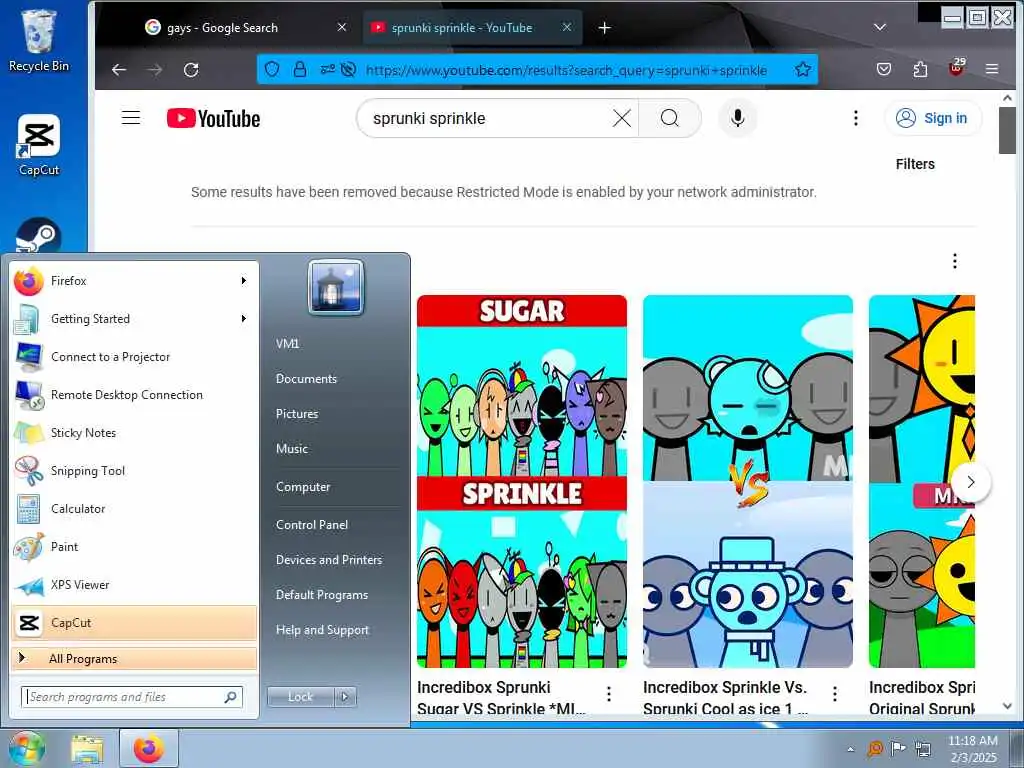This screenshot has width=1024, height=768.
Task: Click the uBlock extension icon with badge 29
Action: [x=957, y=67]
